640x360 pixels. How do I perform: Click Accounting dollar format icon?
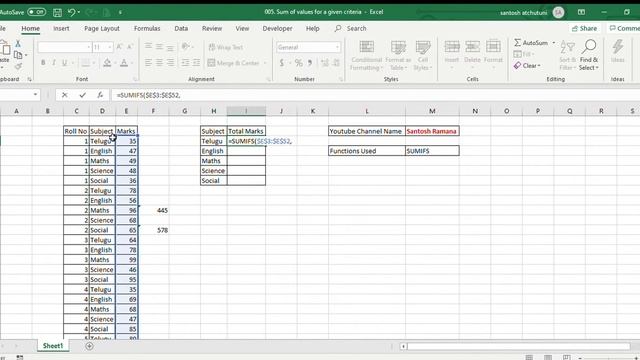(x=282, y=63)
